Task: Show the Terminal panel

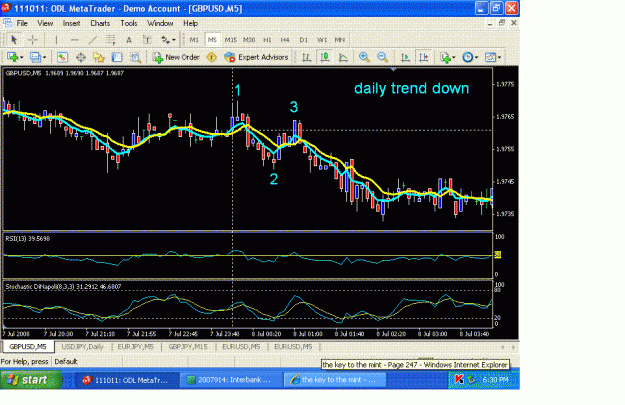Action: 117,57
